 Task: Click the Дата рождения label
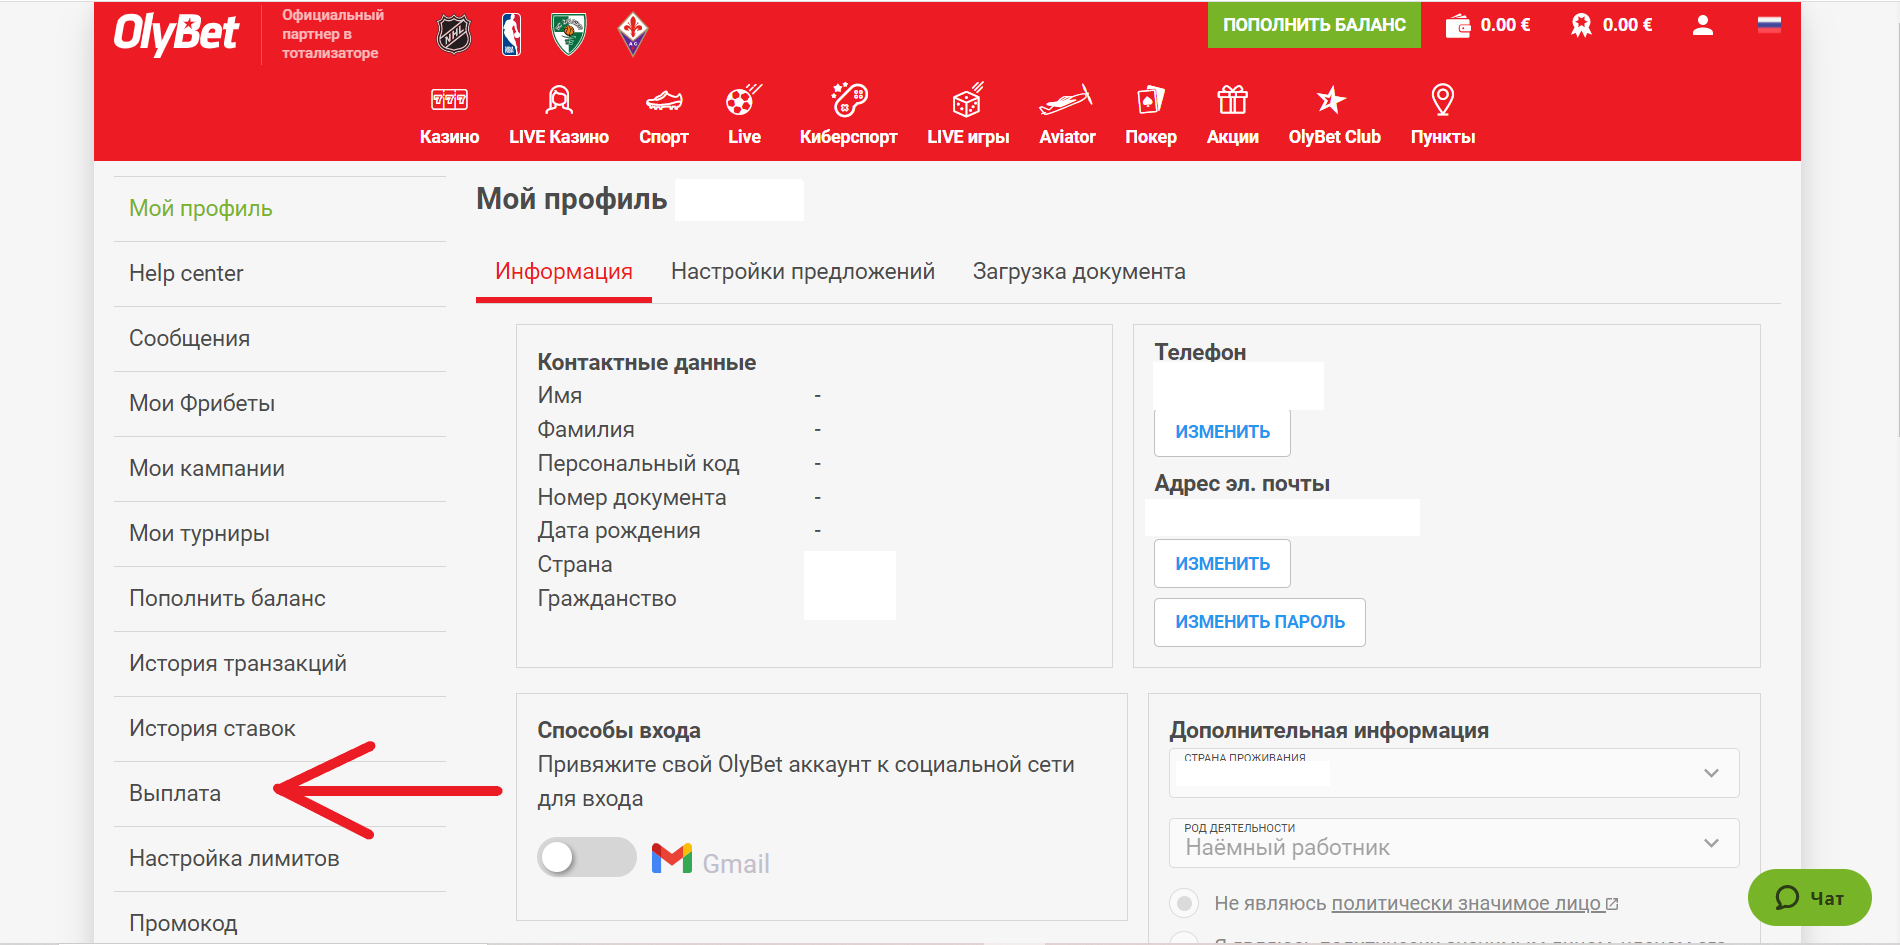click(619, 531)
